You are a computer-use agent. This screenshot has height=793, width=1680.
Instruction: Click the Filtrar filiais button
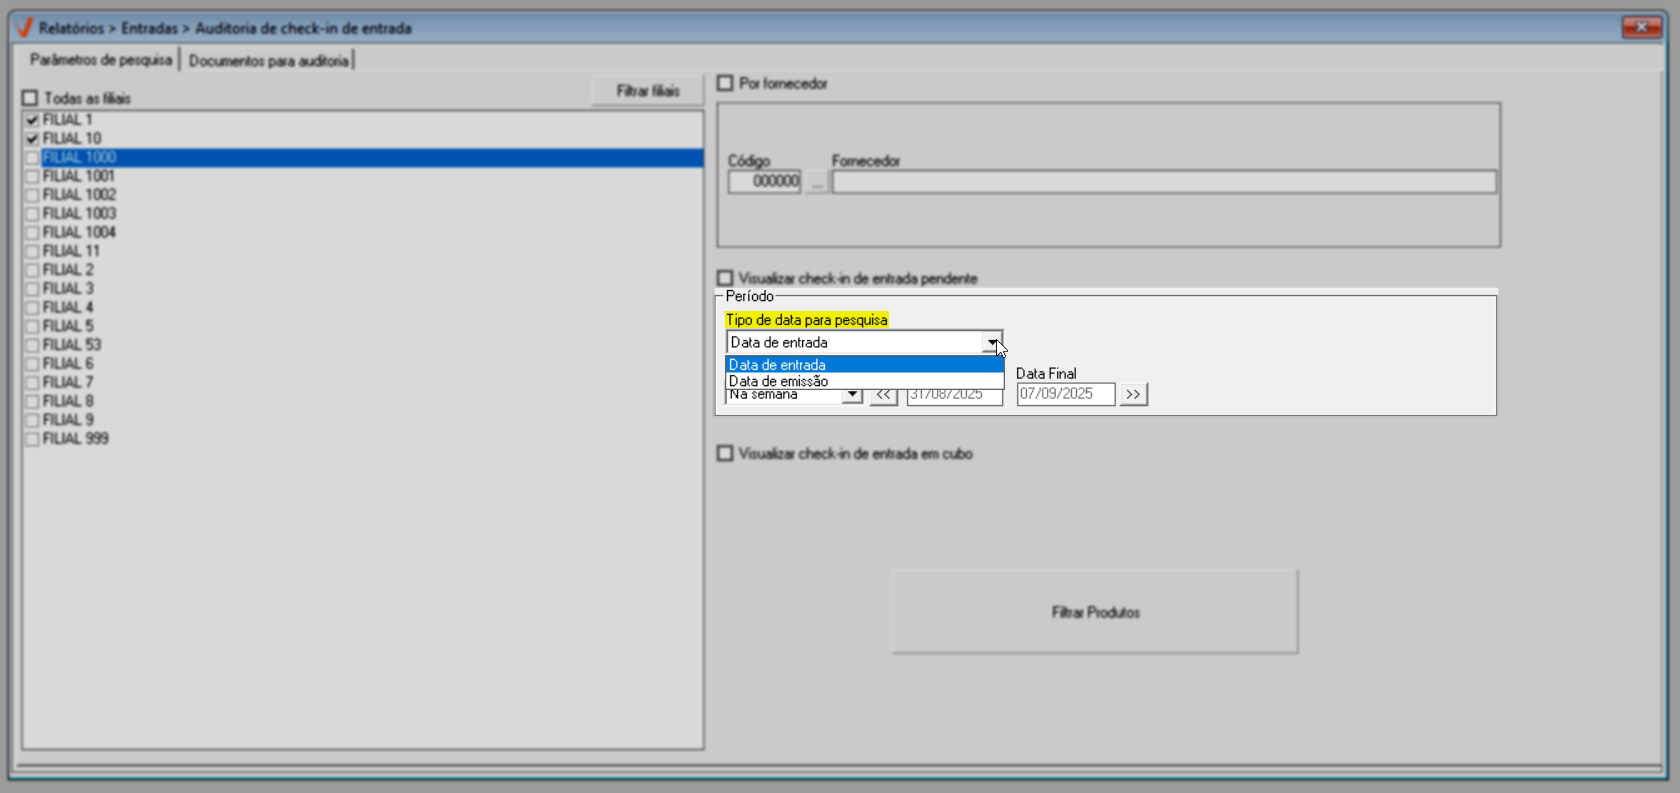647,91
